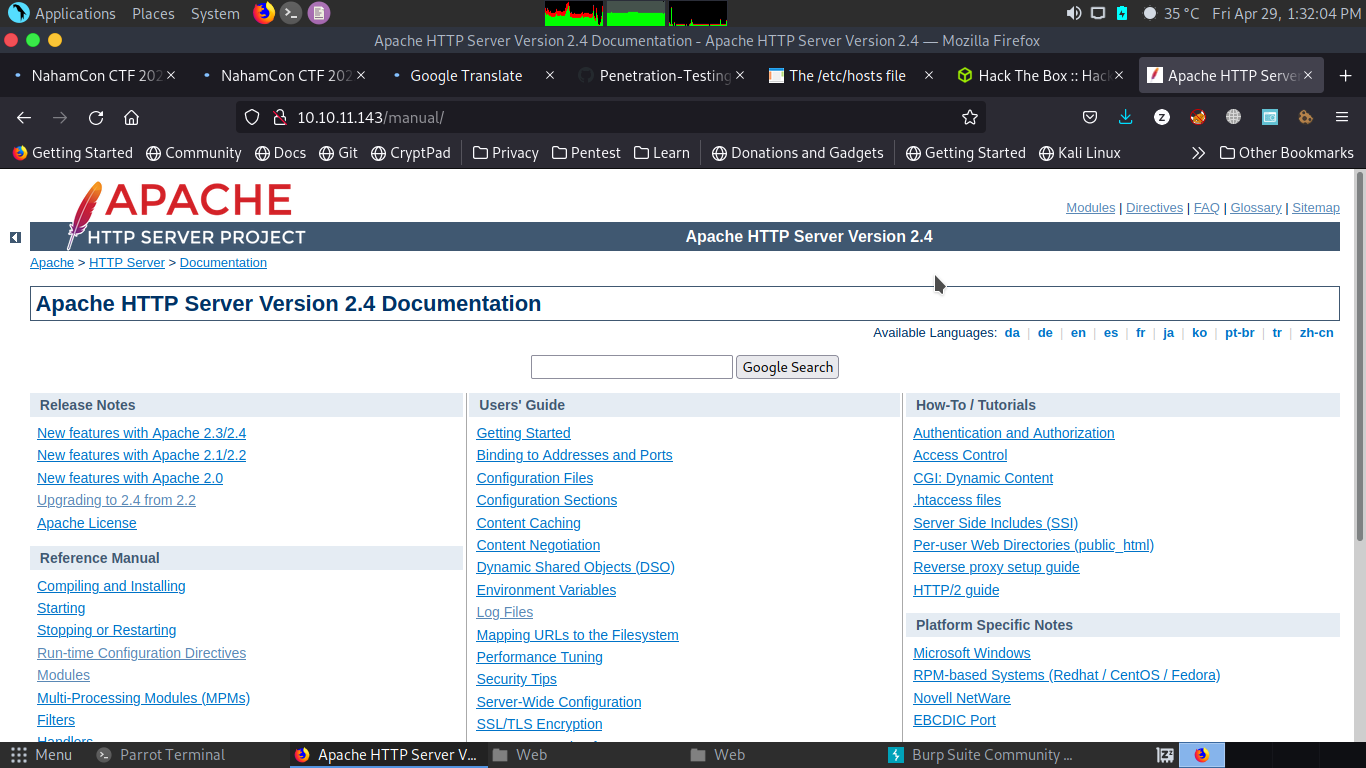Save page to Pocket
The image size is (1366, 768).
(1090, 117)
